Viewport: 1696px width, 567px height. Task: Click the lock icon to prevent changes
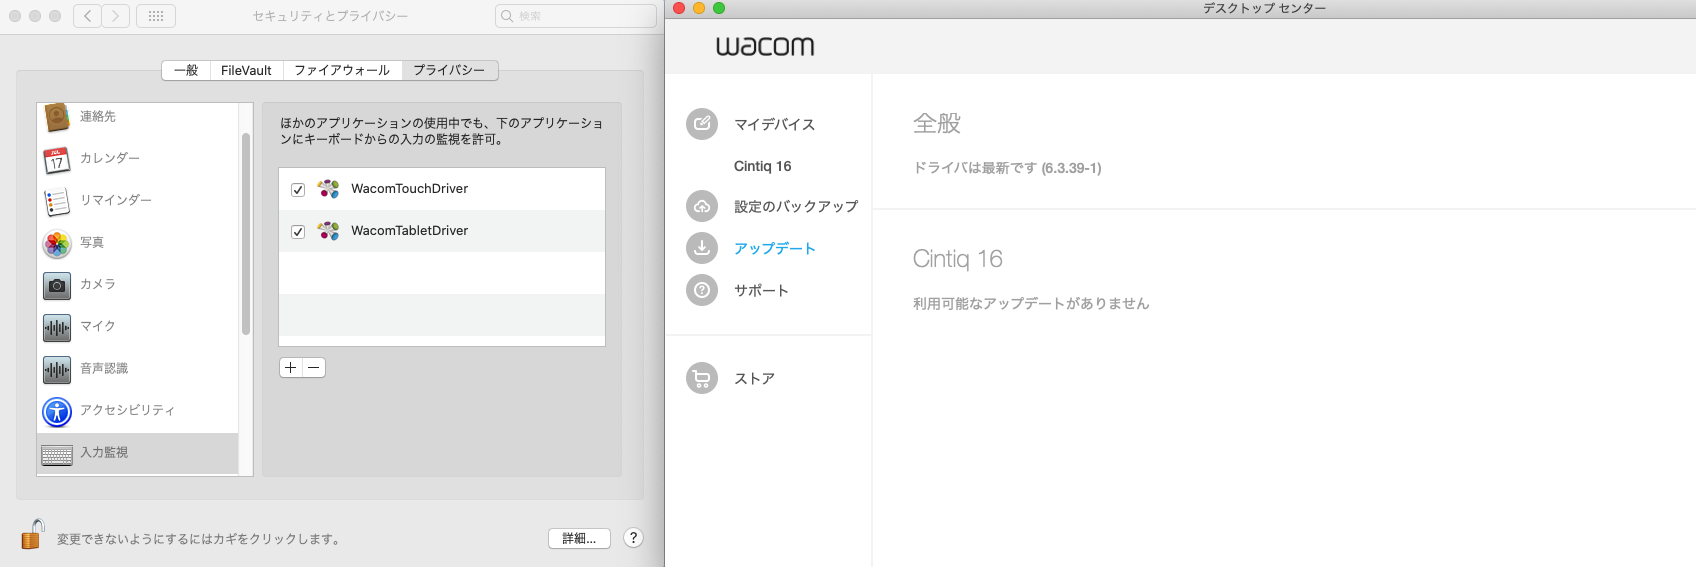click(32, 535)
